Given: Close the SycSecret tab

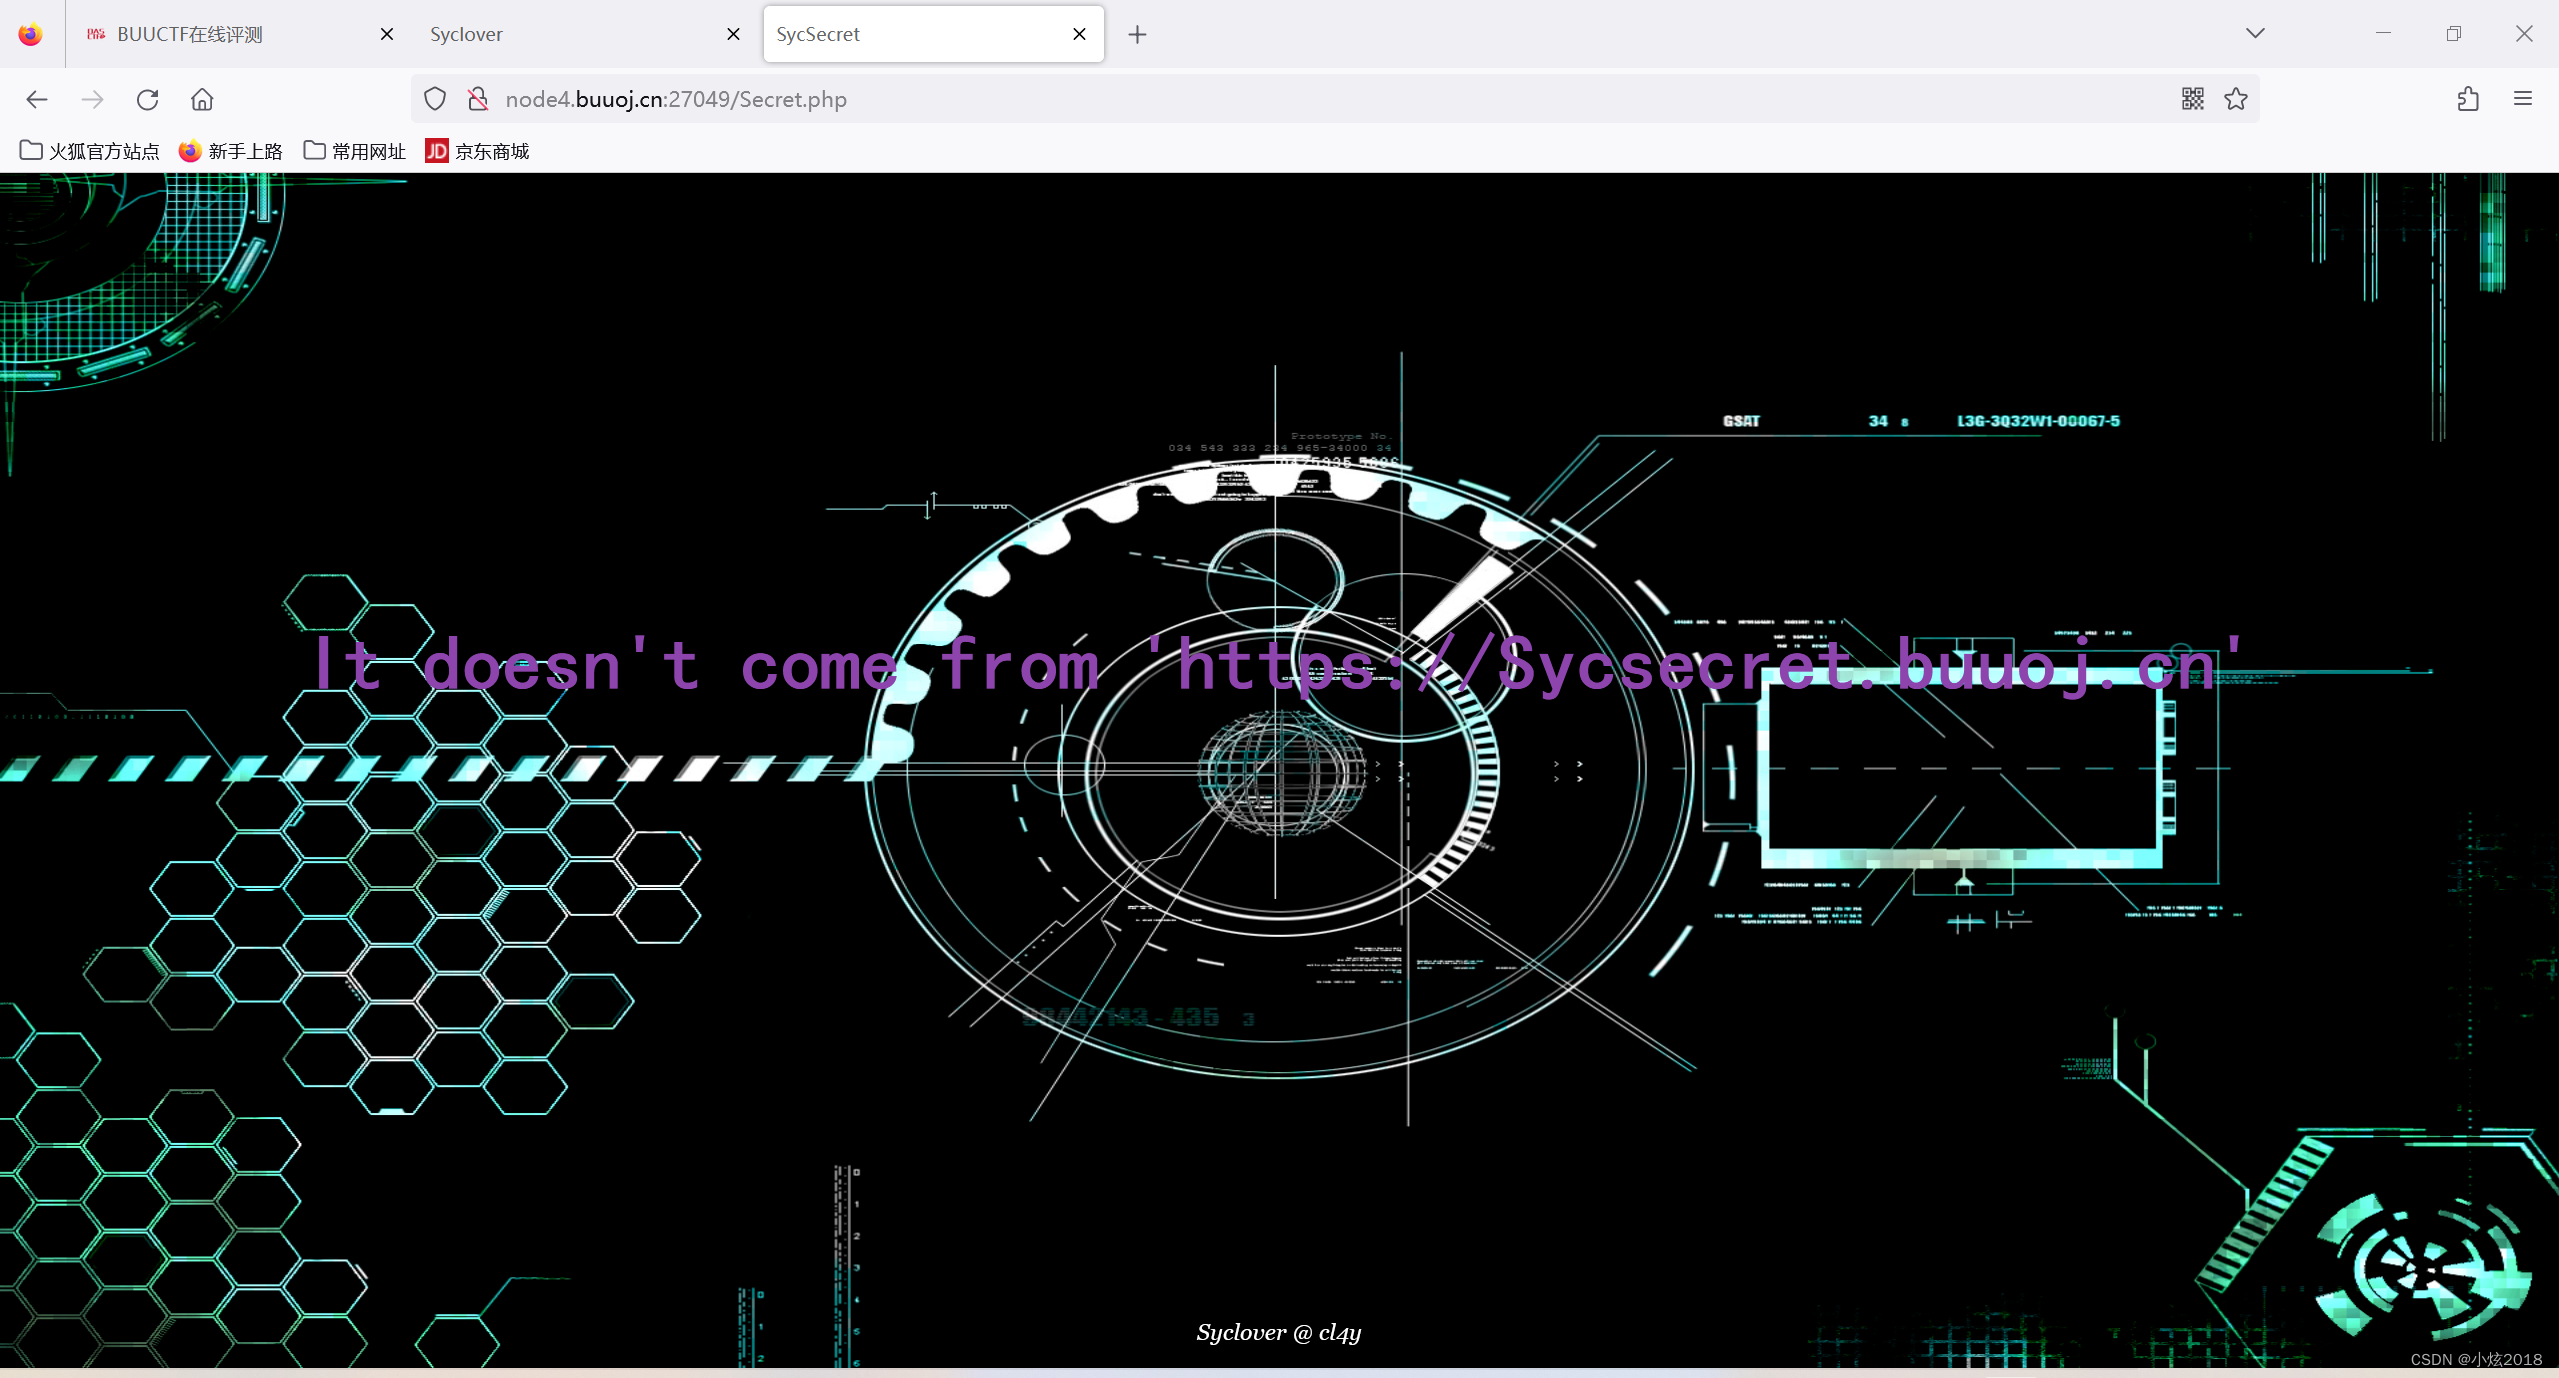Looking at the screenshot, I should point(1079,34).
